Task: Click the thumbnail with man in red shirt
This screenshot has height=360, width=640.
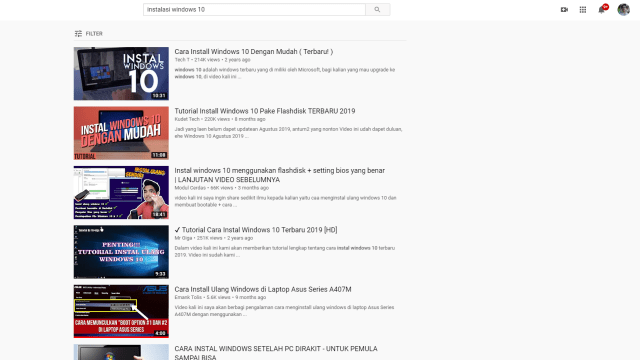Action: [121, 192]
